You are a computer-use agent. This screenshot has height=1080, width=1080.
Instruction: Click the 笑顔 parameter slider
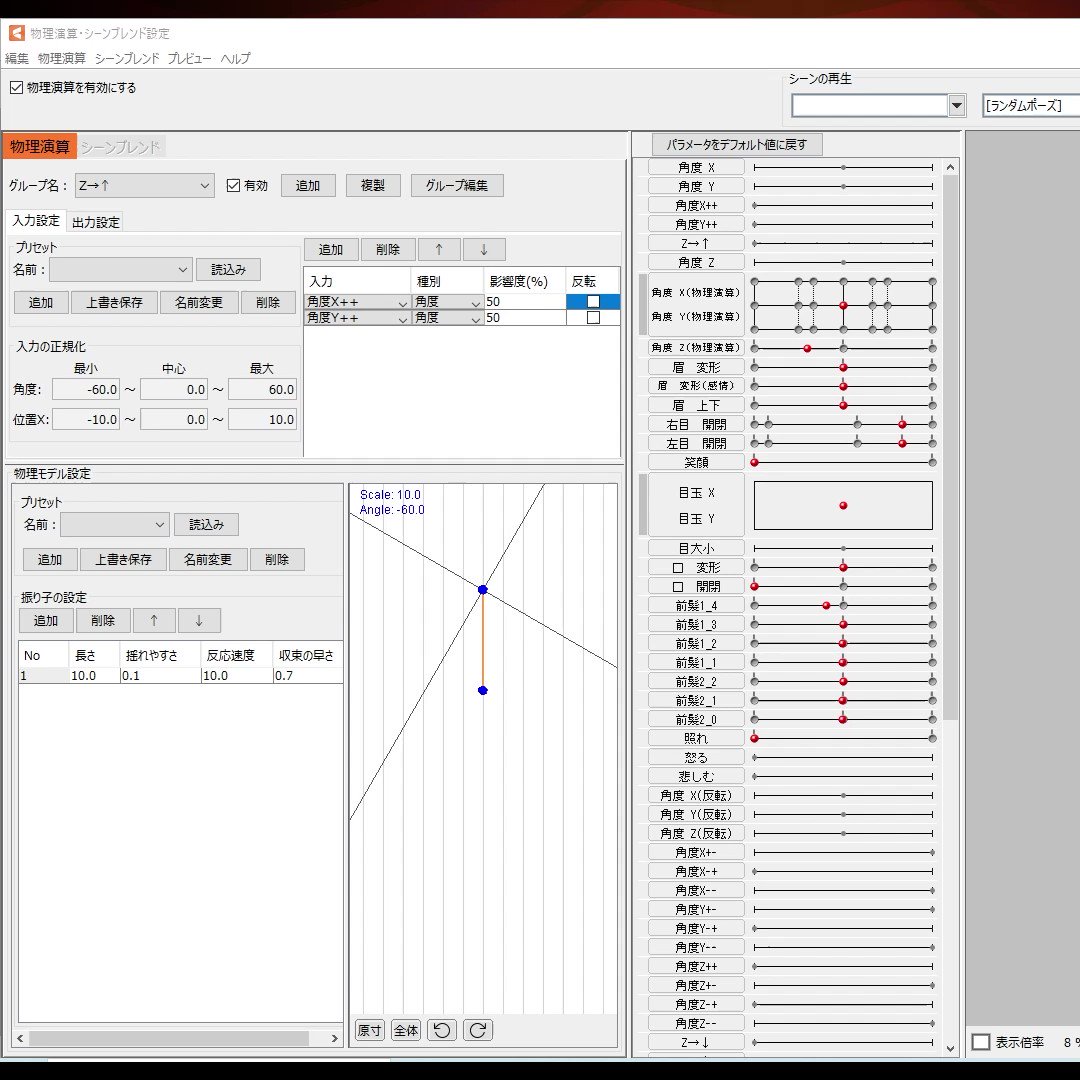pos(843,462)
